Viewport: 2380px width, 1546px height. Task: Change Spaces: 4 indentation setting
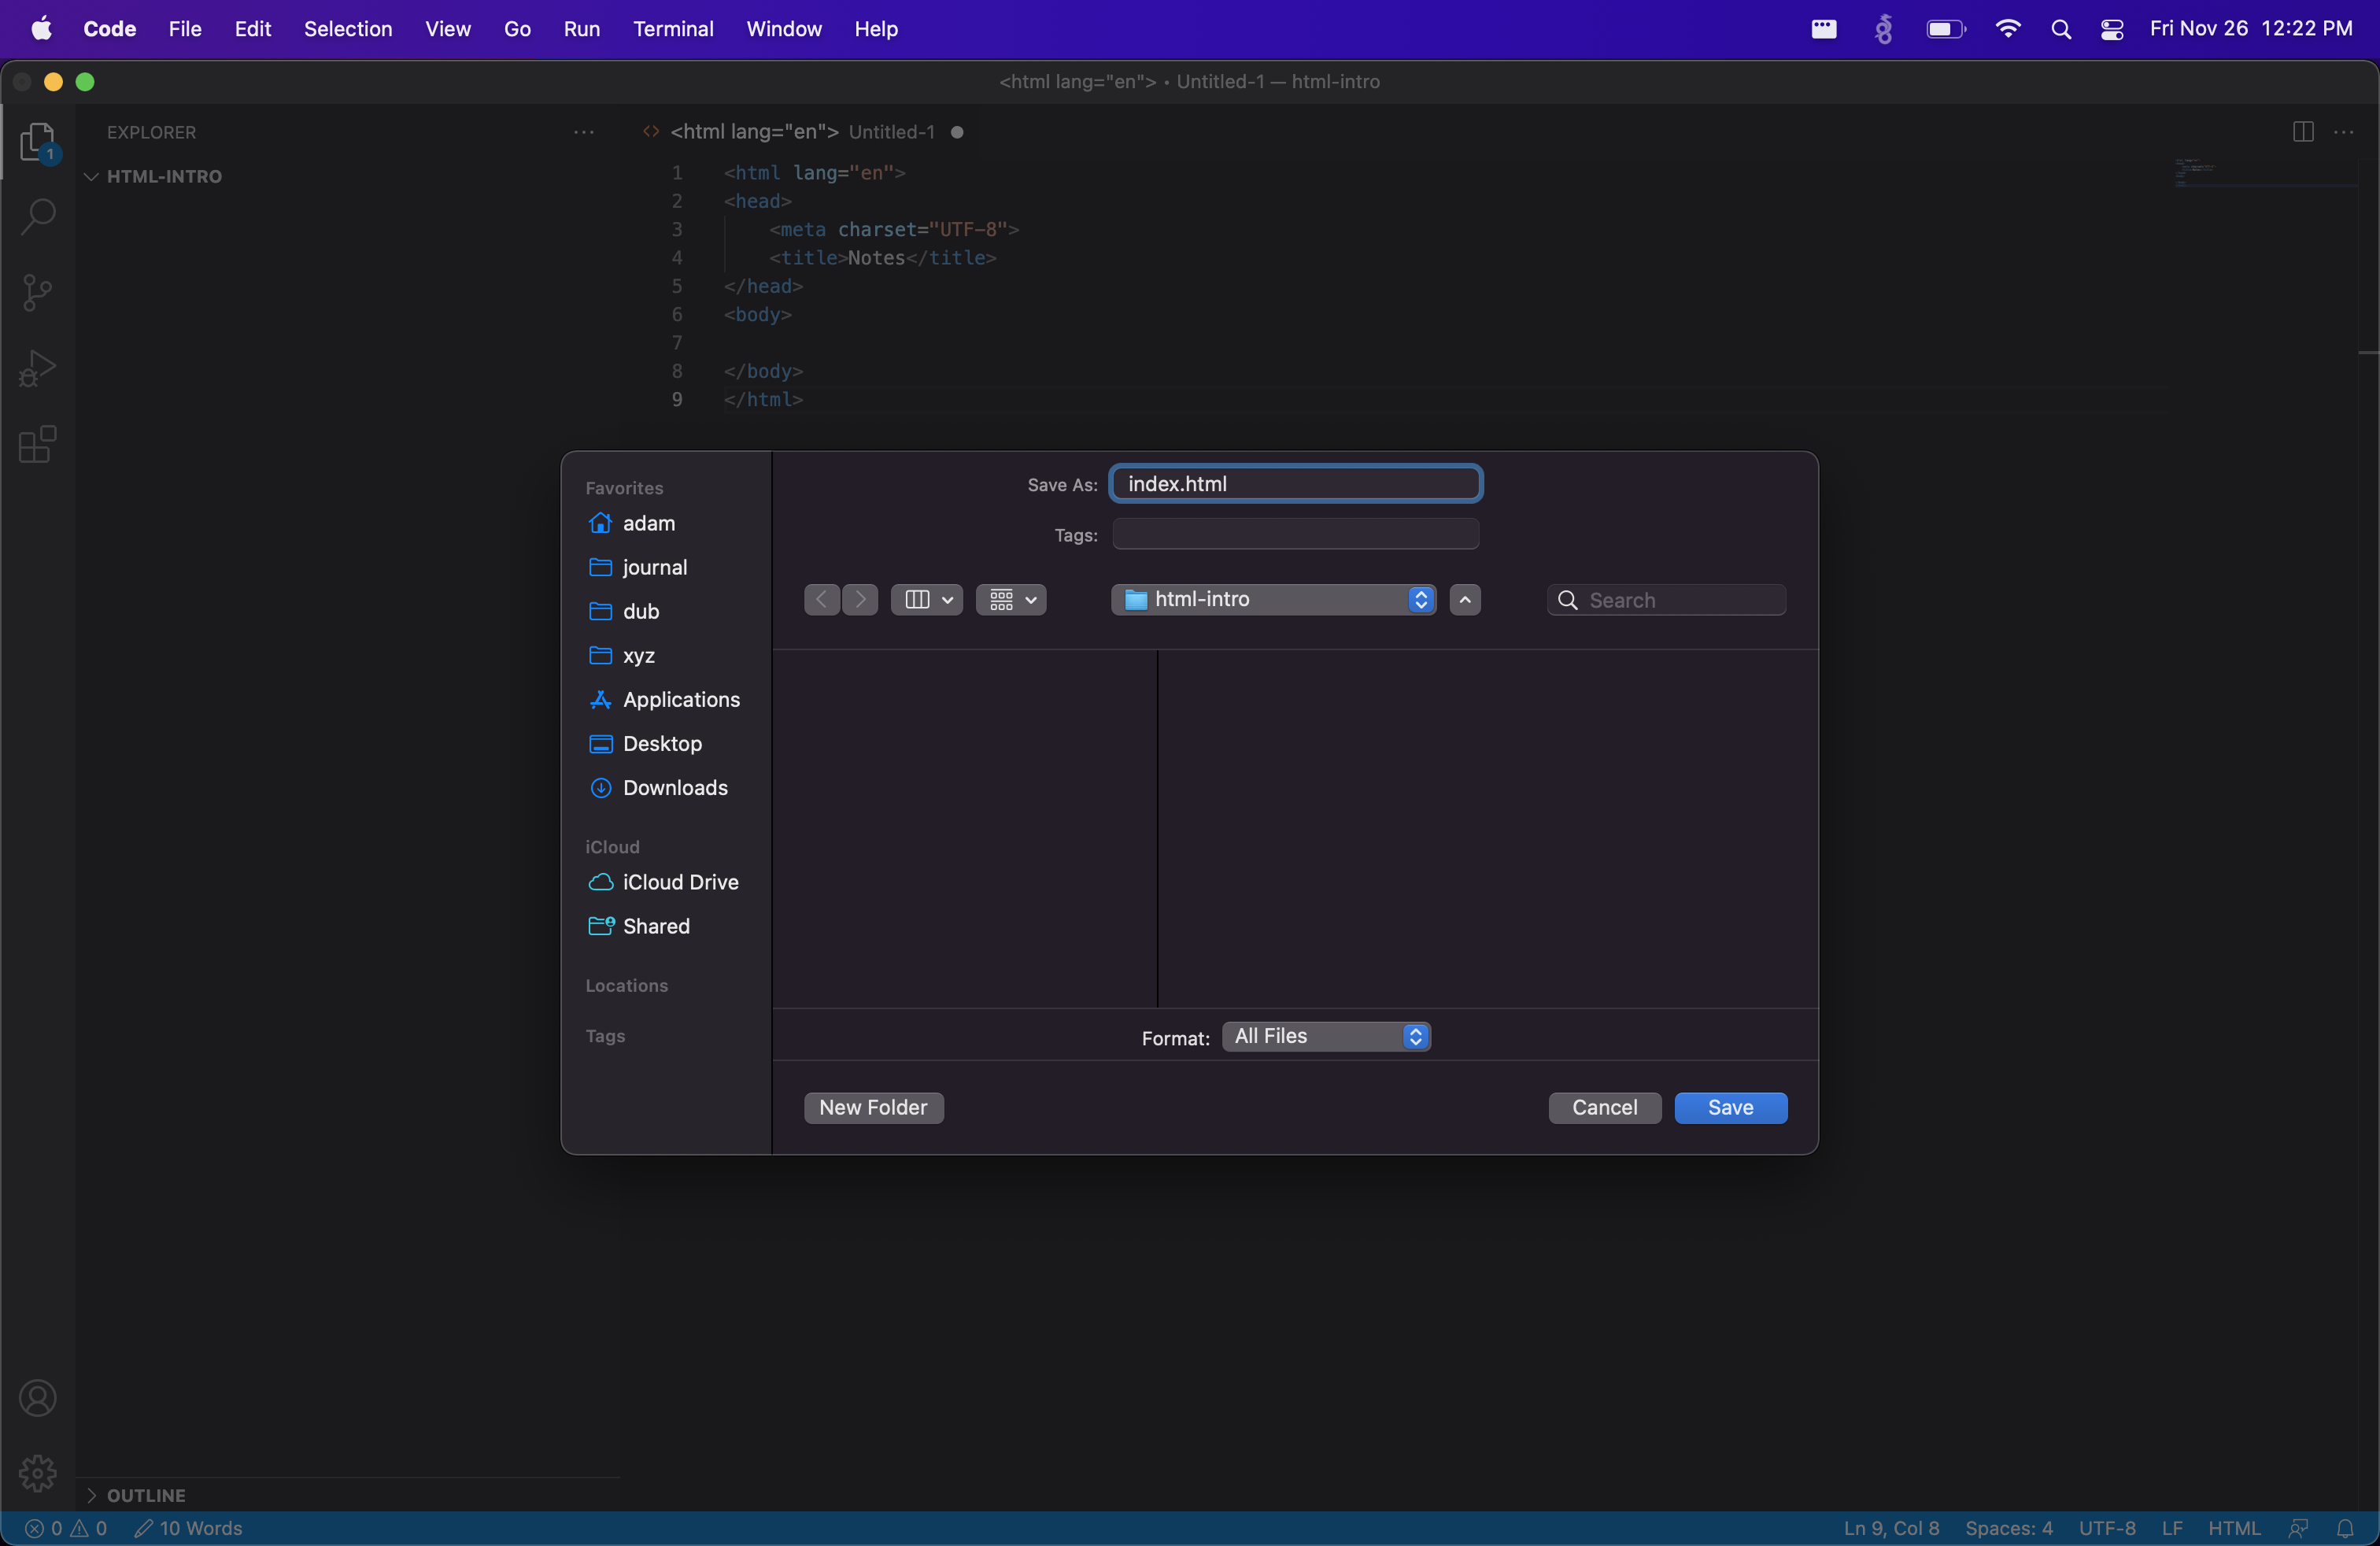[2008, 1528]
